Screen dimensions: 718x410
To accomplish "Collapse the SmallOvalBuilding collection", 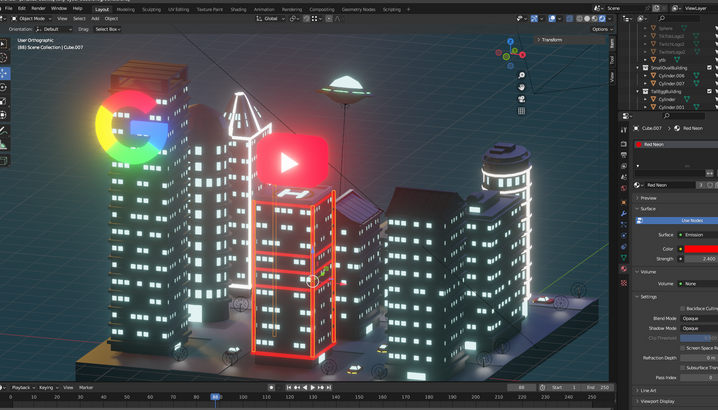I will pos(637,68).
